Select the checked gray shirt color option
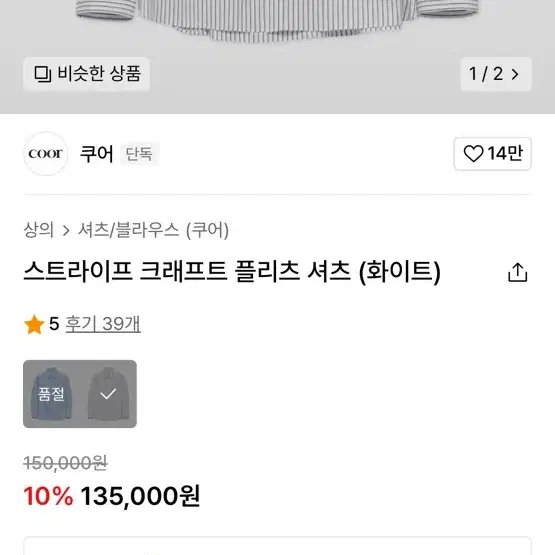This screenshot has height=555, width=555. [108, 394]
